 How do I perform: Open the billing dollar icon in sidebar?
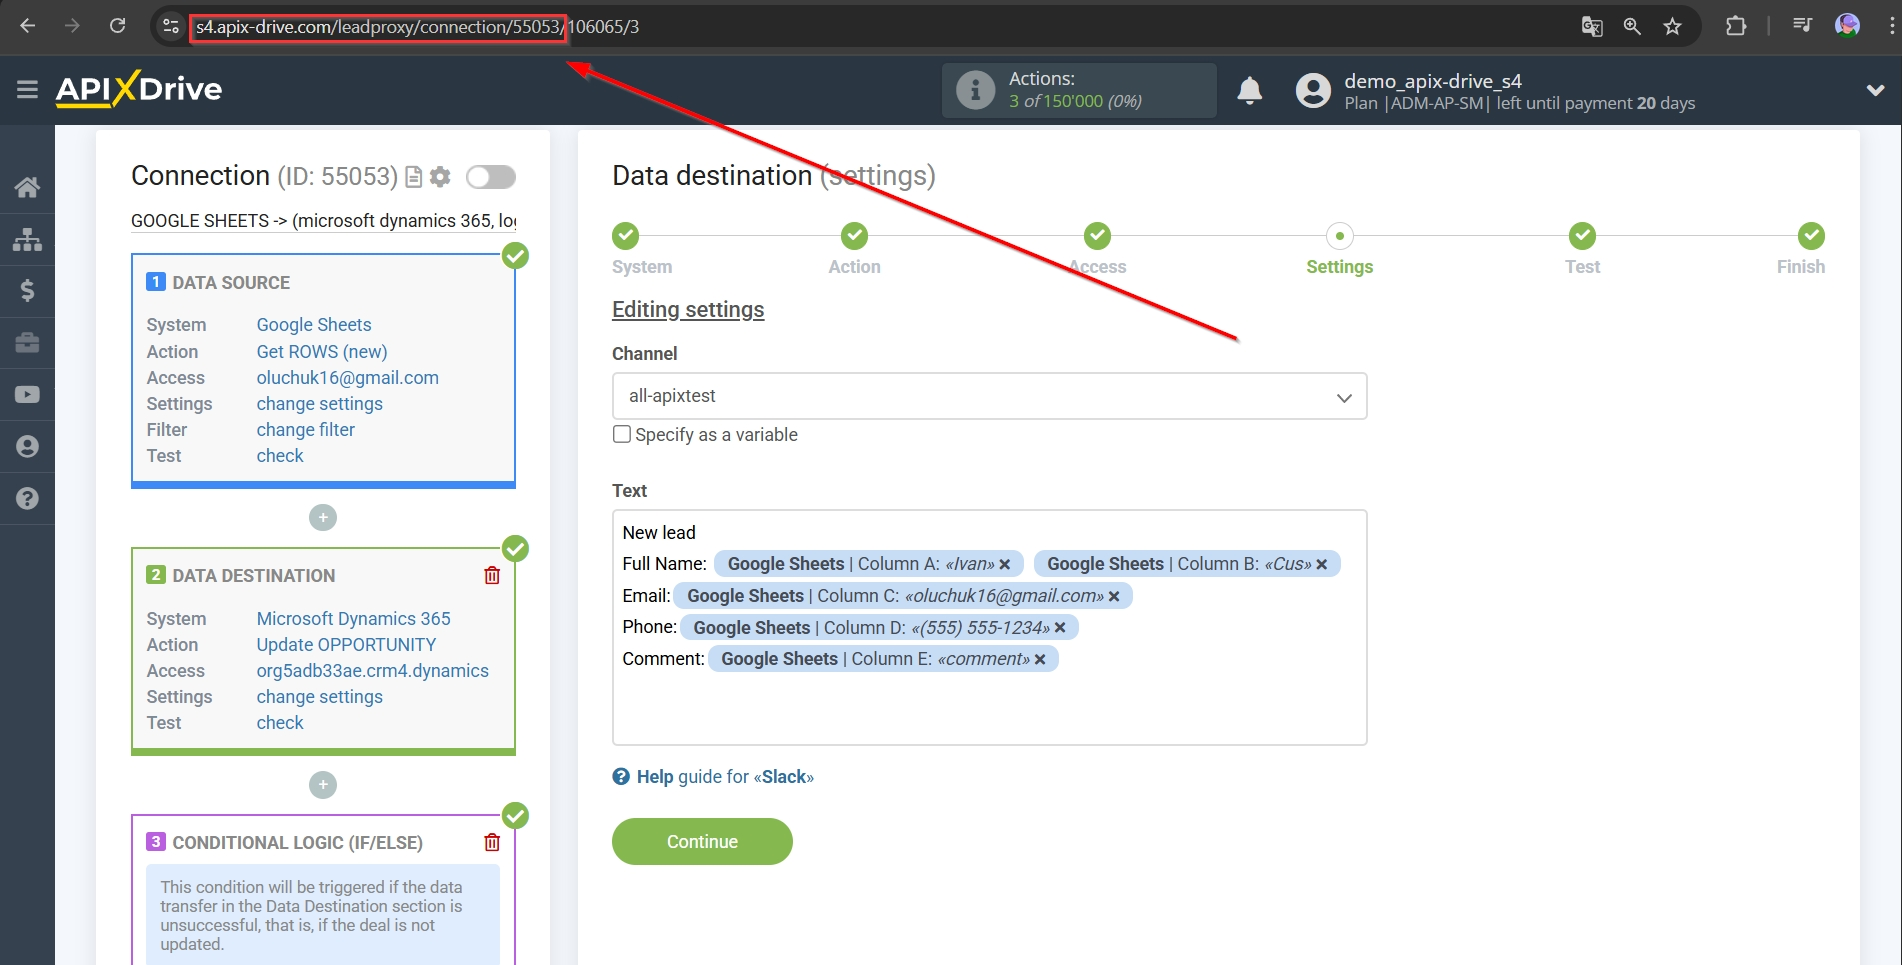tap(27, 291)
